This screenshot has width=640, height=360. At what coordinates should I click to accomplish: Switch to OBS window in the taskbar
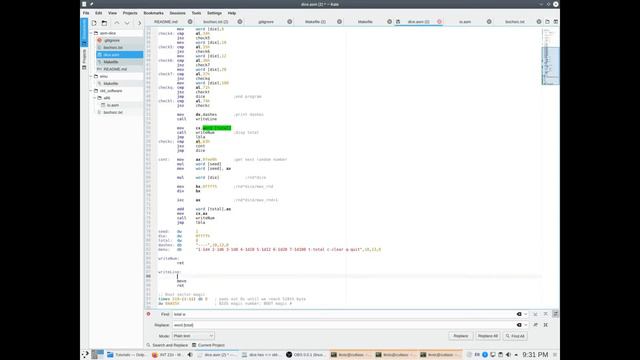305,355
